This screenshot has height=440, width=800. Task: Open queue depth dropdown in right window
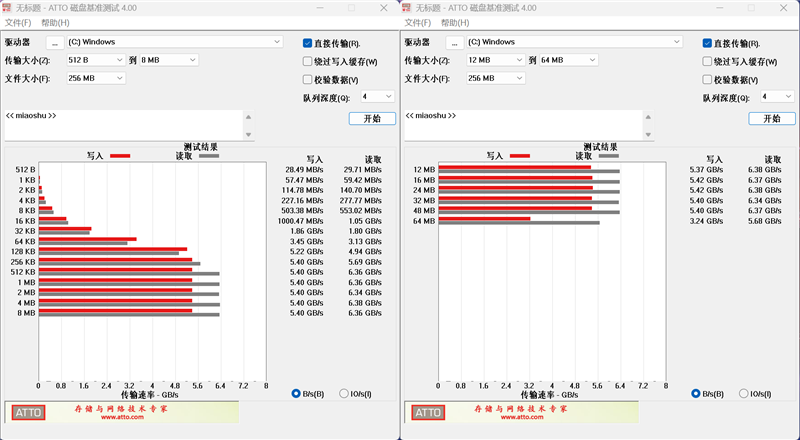click(x=777, y=96)
